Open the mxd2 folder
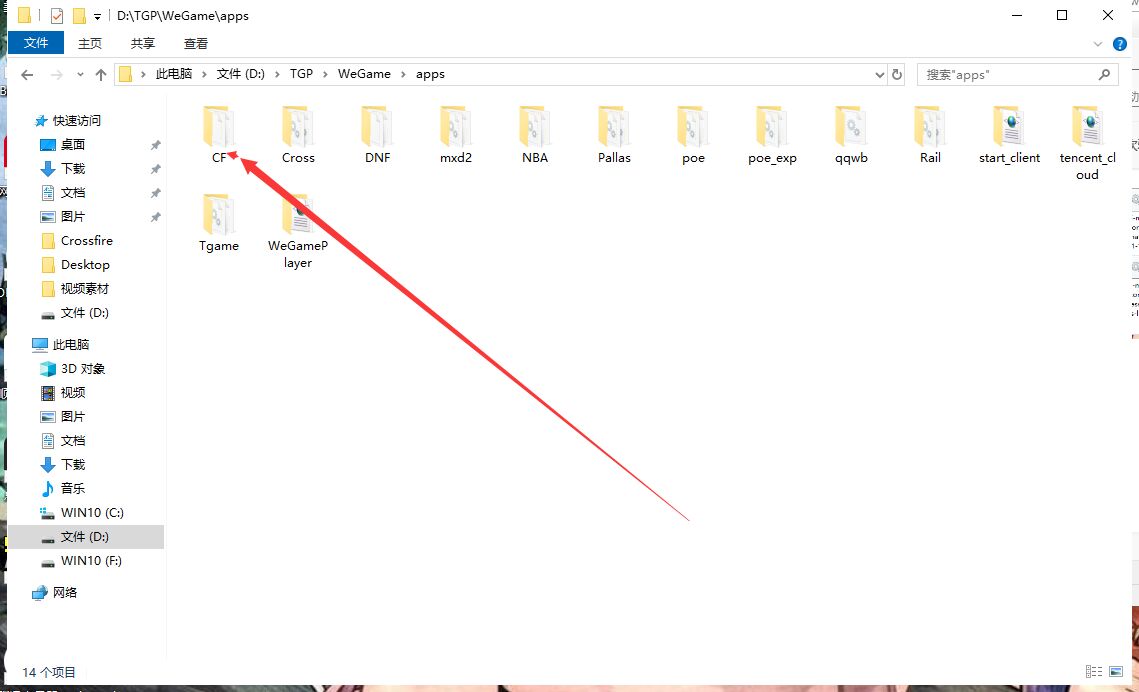 point(456,134)
